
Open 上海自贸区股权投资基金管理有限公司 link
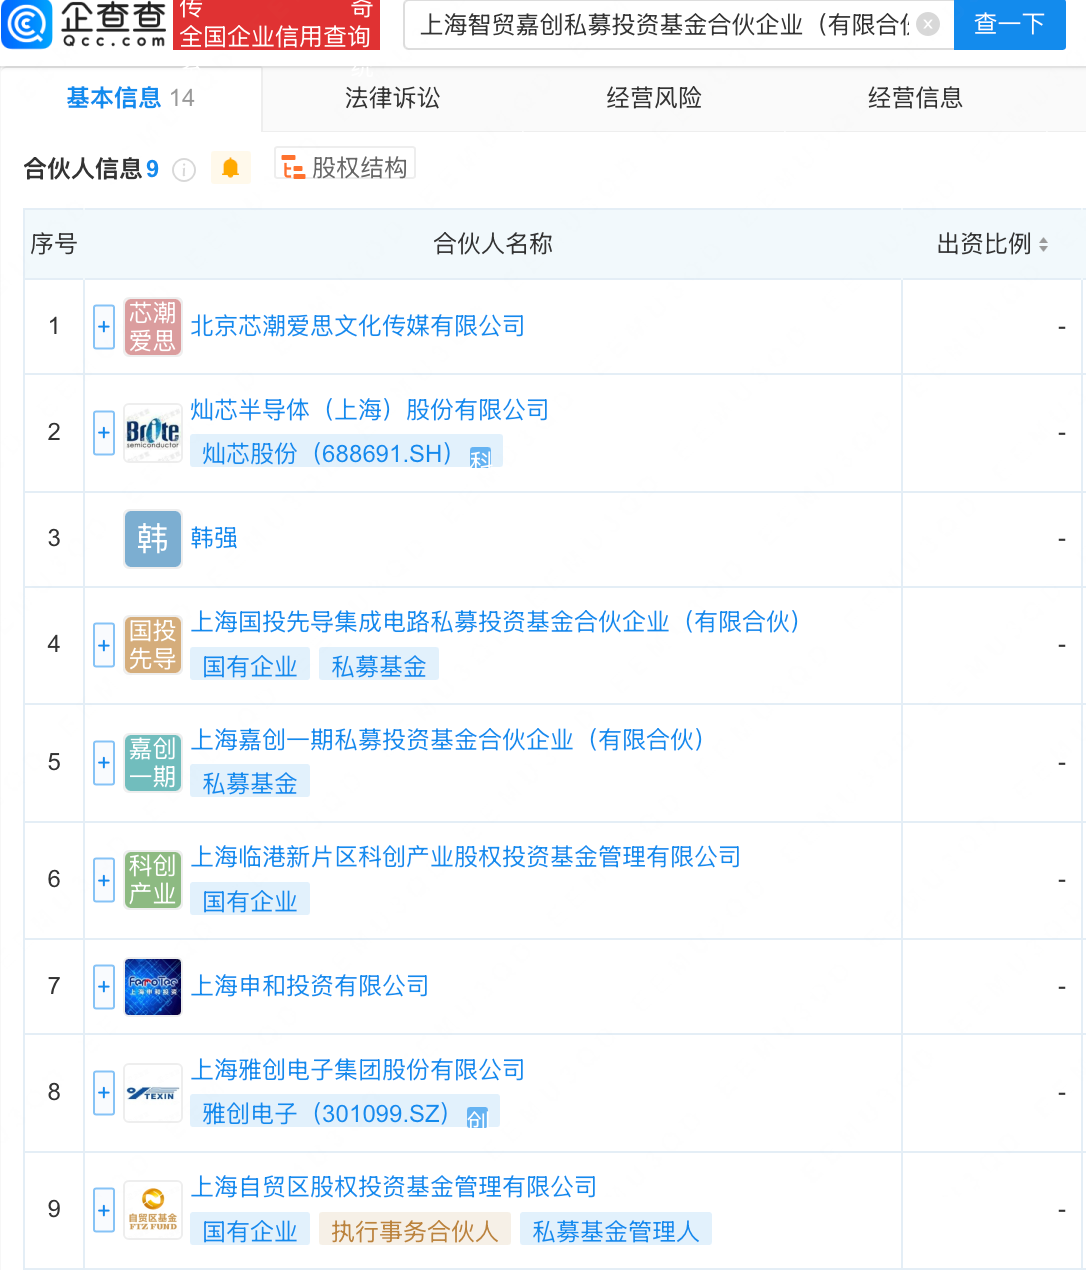394,1187
